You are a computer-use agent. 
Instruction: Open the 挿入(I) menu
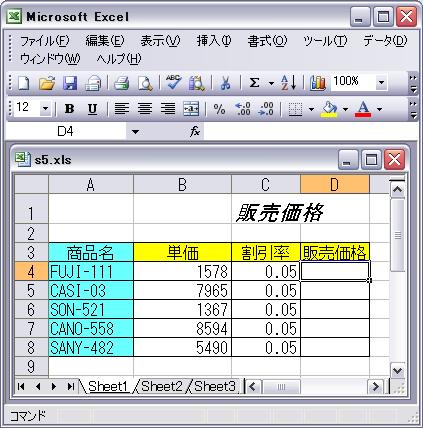(214, 41)
